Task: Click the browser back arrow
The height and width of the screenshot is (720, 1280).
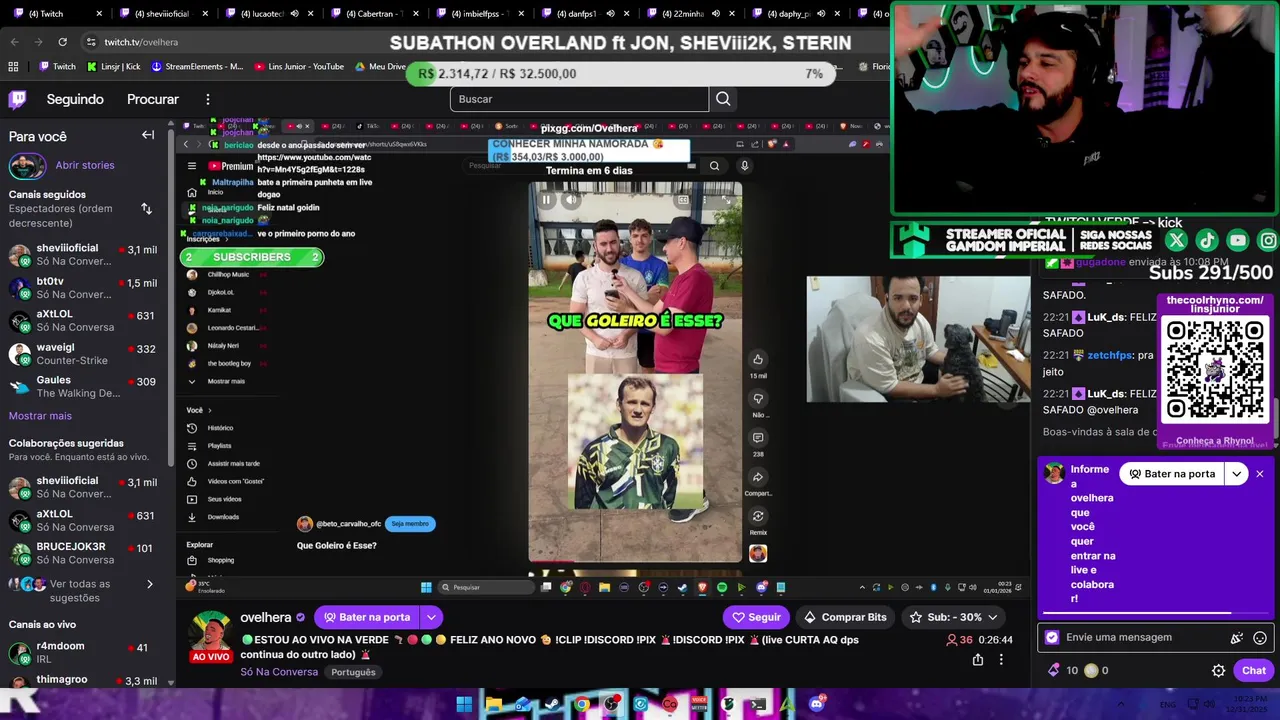Action: pyautogui.click(x=13, y=42)
